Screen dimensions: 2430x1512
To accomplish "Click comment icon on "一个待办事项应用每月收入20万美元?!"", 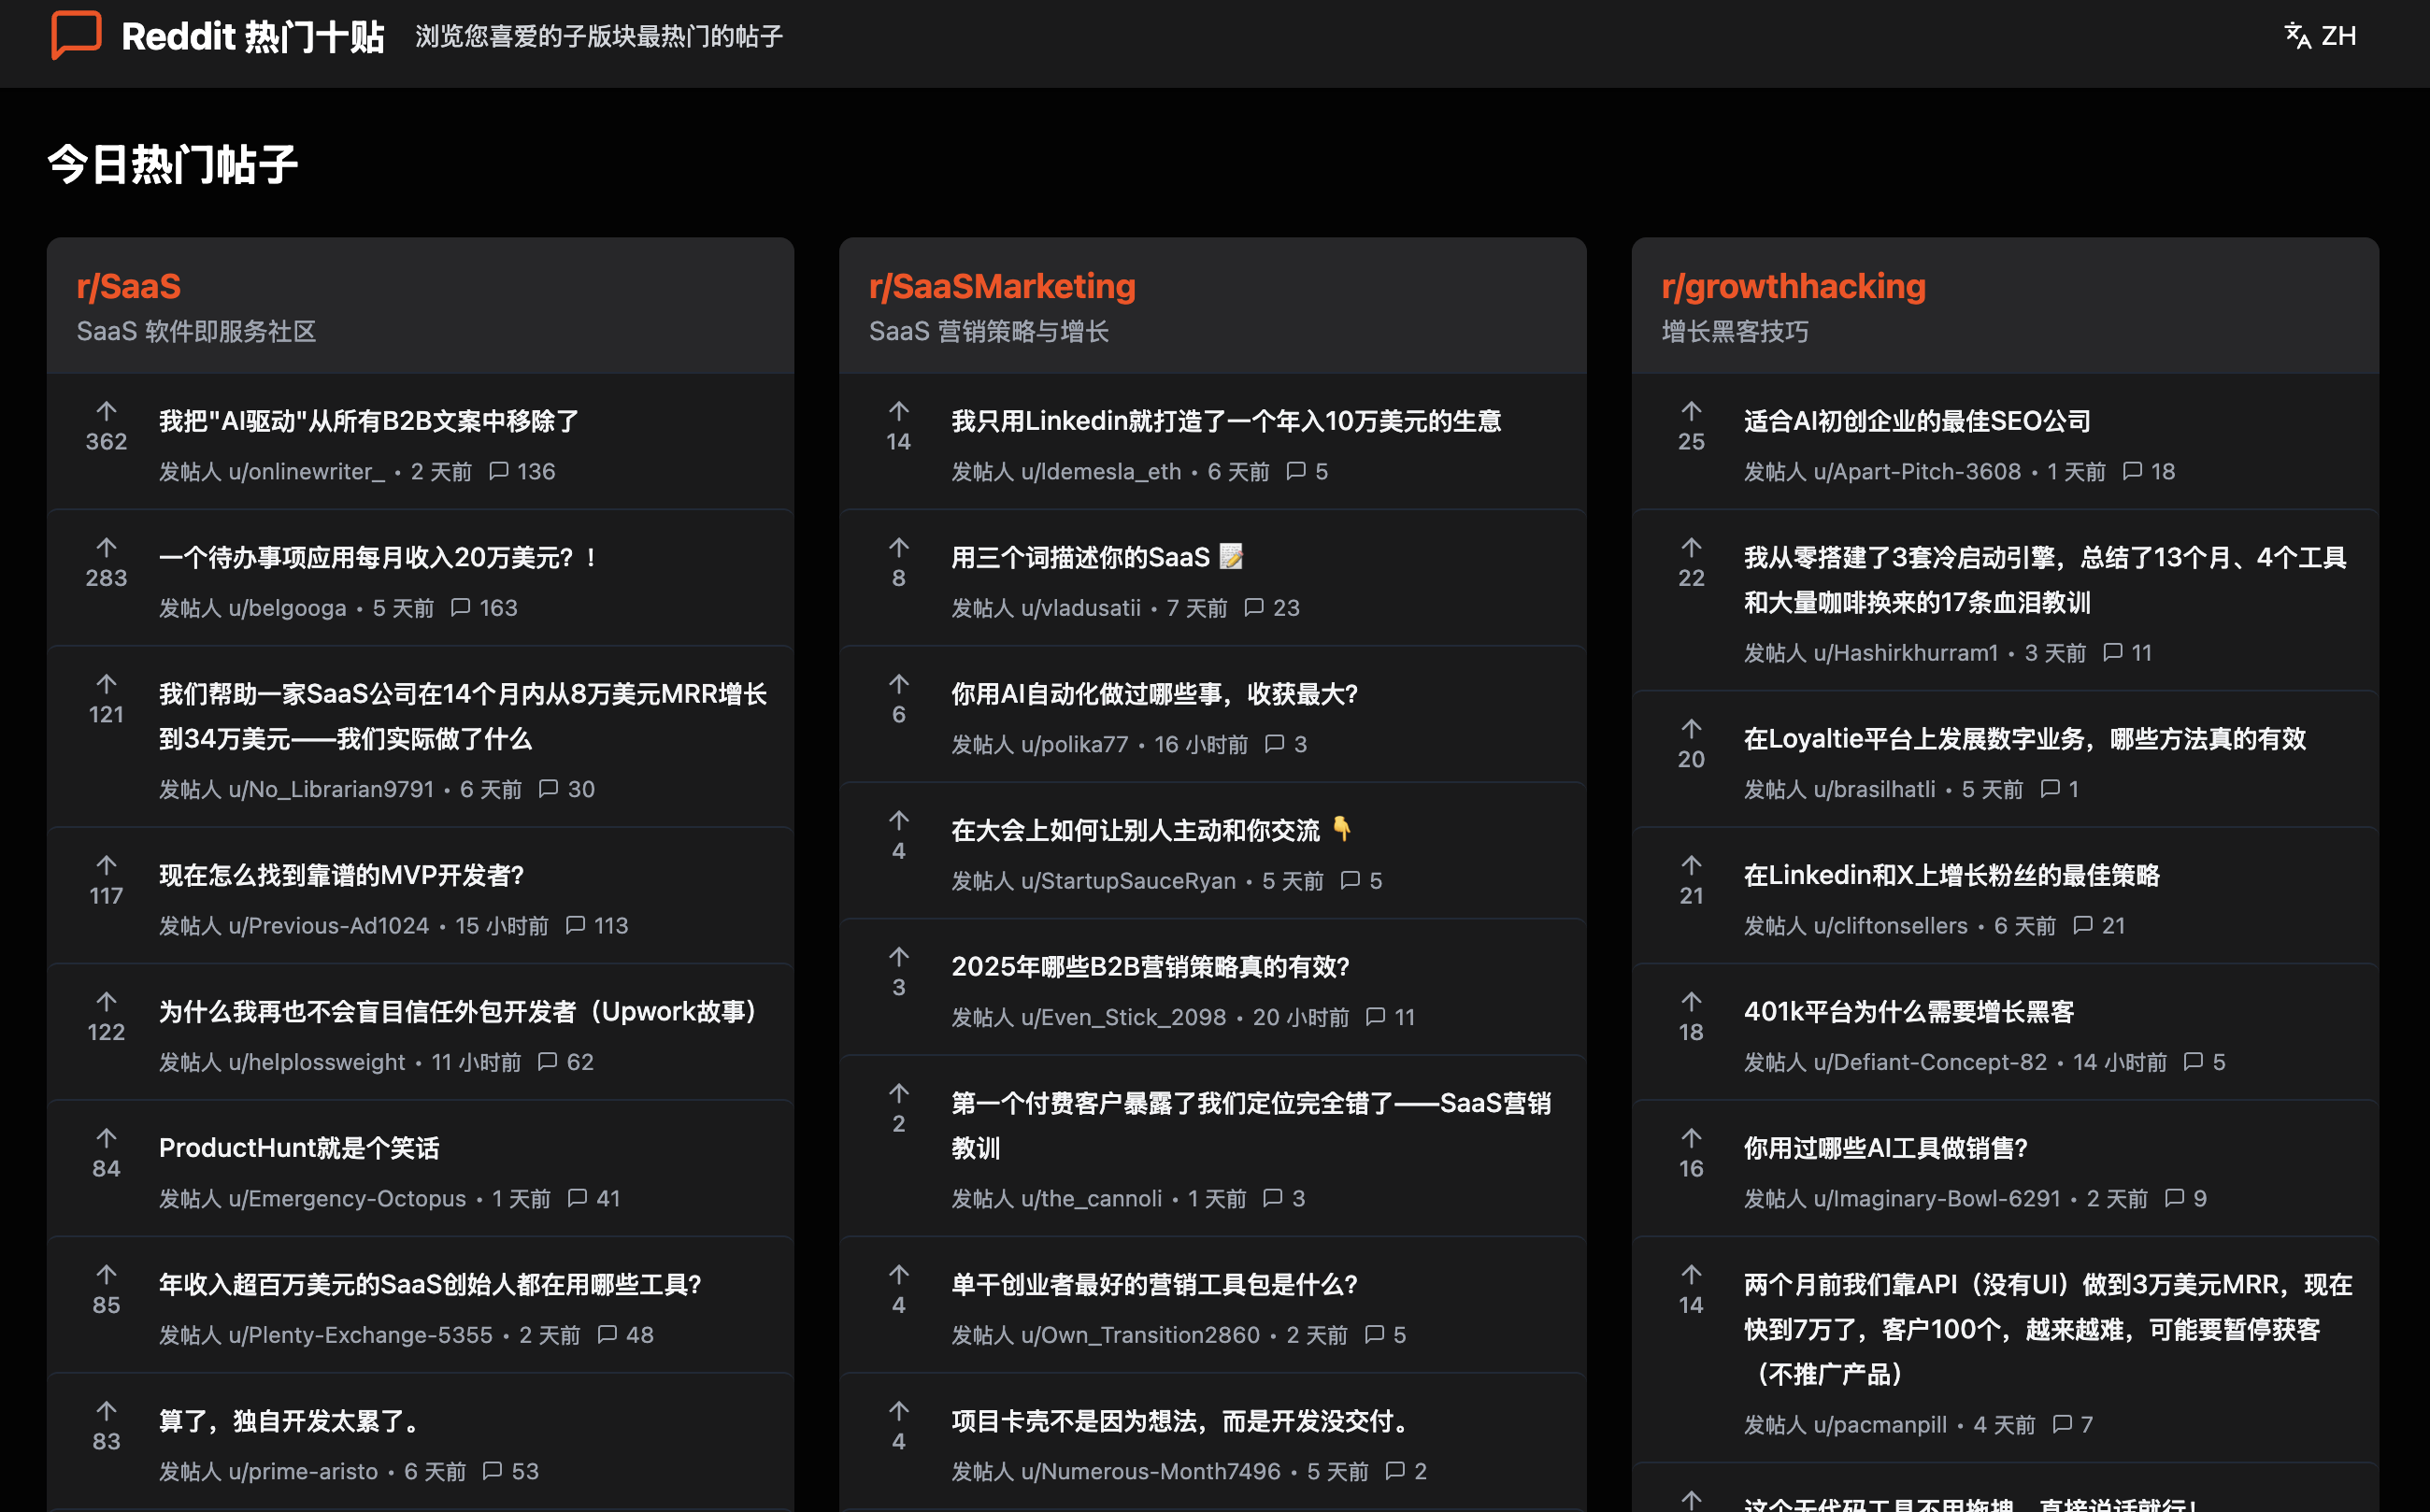I will tap(461, 607).
